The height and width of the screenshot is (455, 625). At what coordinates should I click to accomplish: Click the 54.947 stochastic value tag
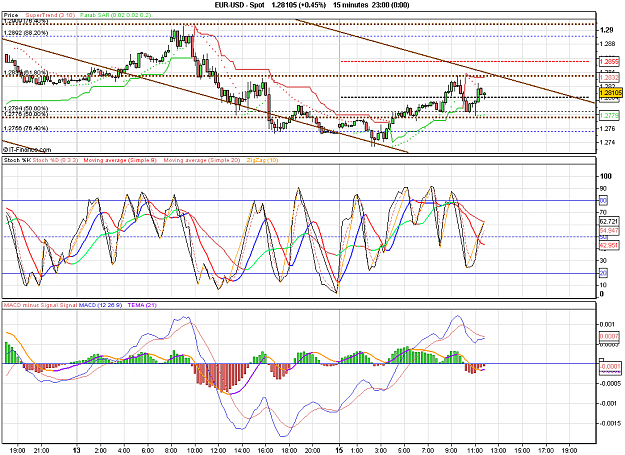pos(609,231)
